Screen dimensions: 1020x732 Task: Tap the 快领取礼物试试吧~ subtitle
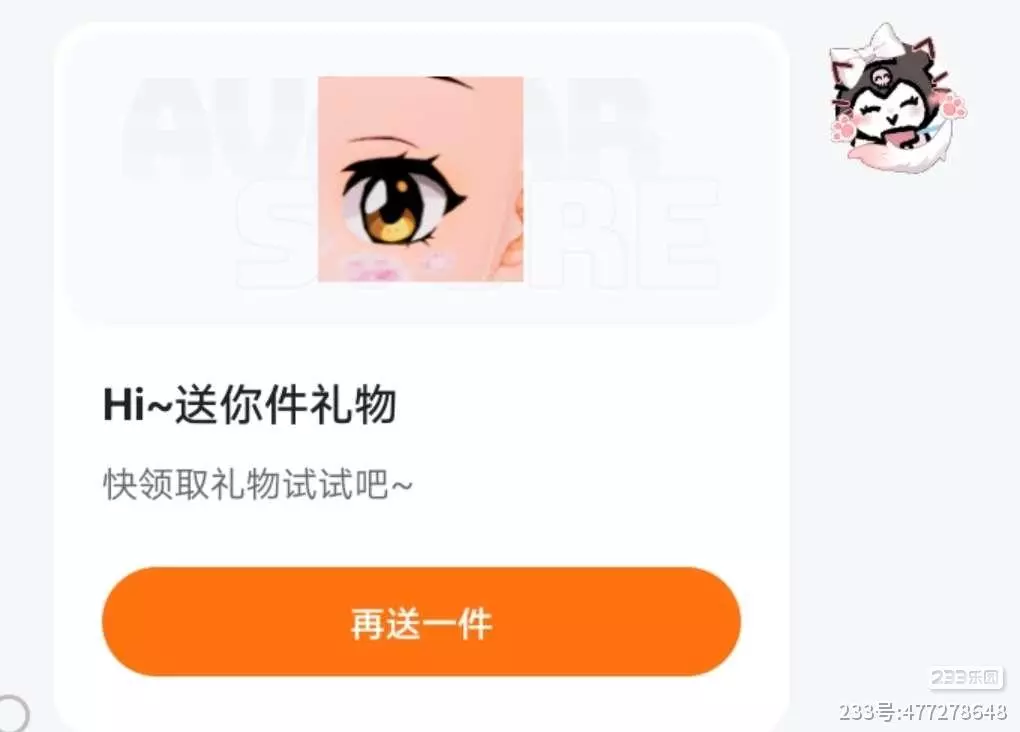click(x=258, y=484)
